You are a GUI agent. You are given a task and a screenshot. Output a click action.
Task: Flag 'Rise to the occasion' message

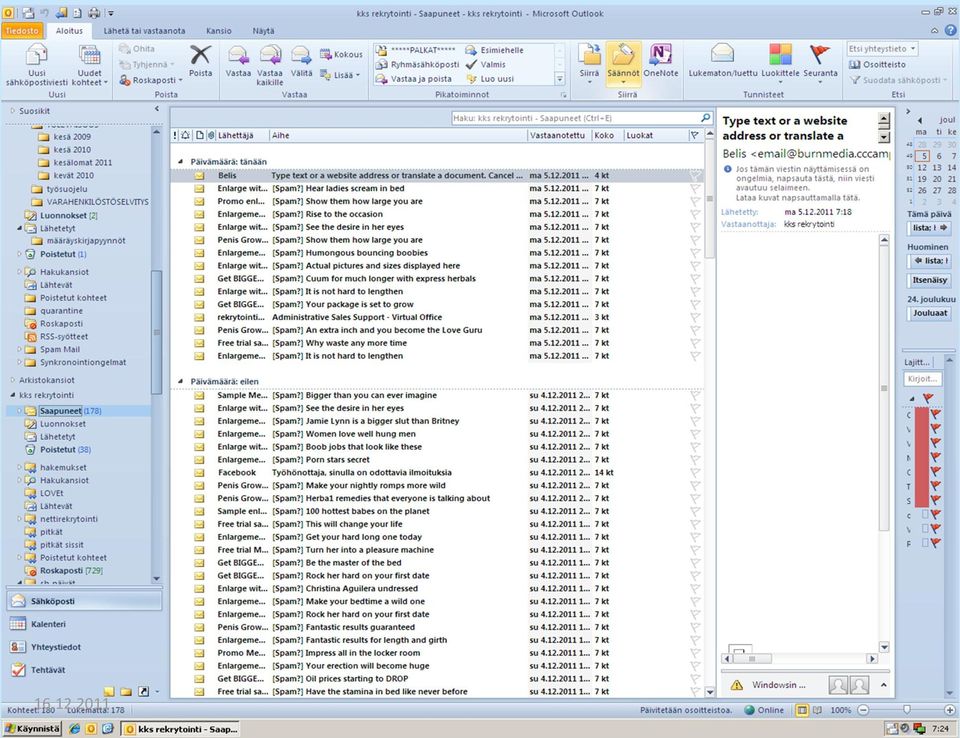click(x=695, y=214)
